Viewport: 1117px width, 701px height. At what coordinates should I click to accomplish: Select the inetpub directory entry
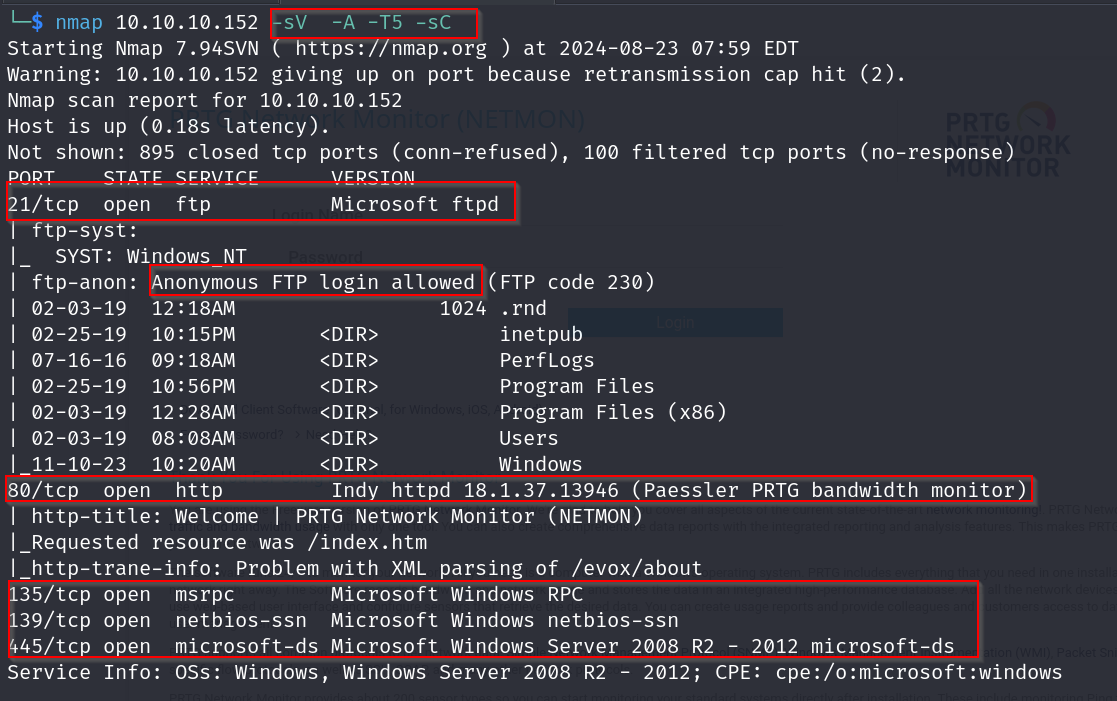pyautogui.click(x=541, y=334)
